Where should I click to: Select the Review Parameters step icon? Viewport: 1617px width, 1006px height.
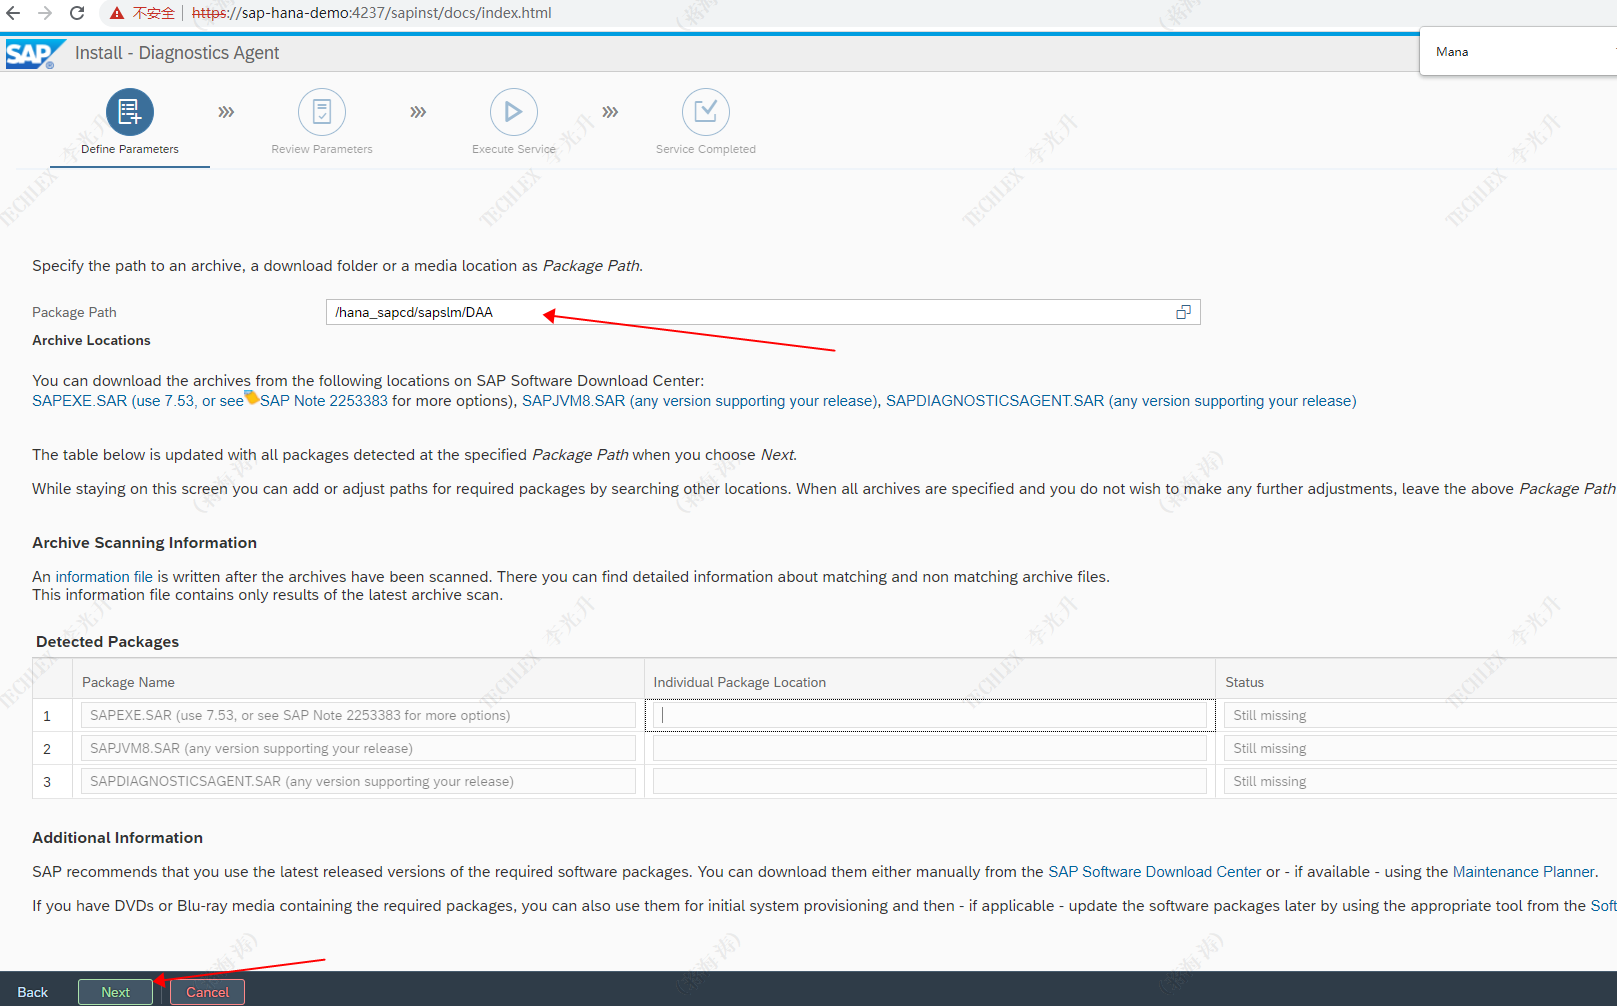(x=322, y=112)
